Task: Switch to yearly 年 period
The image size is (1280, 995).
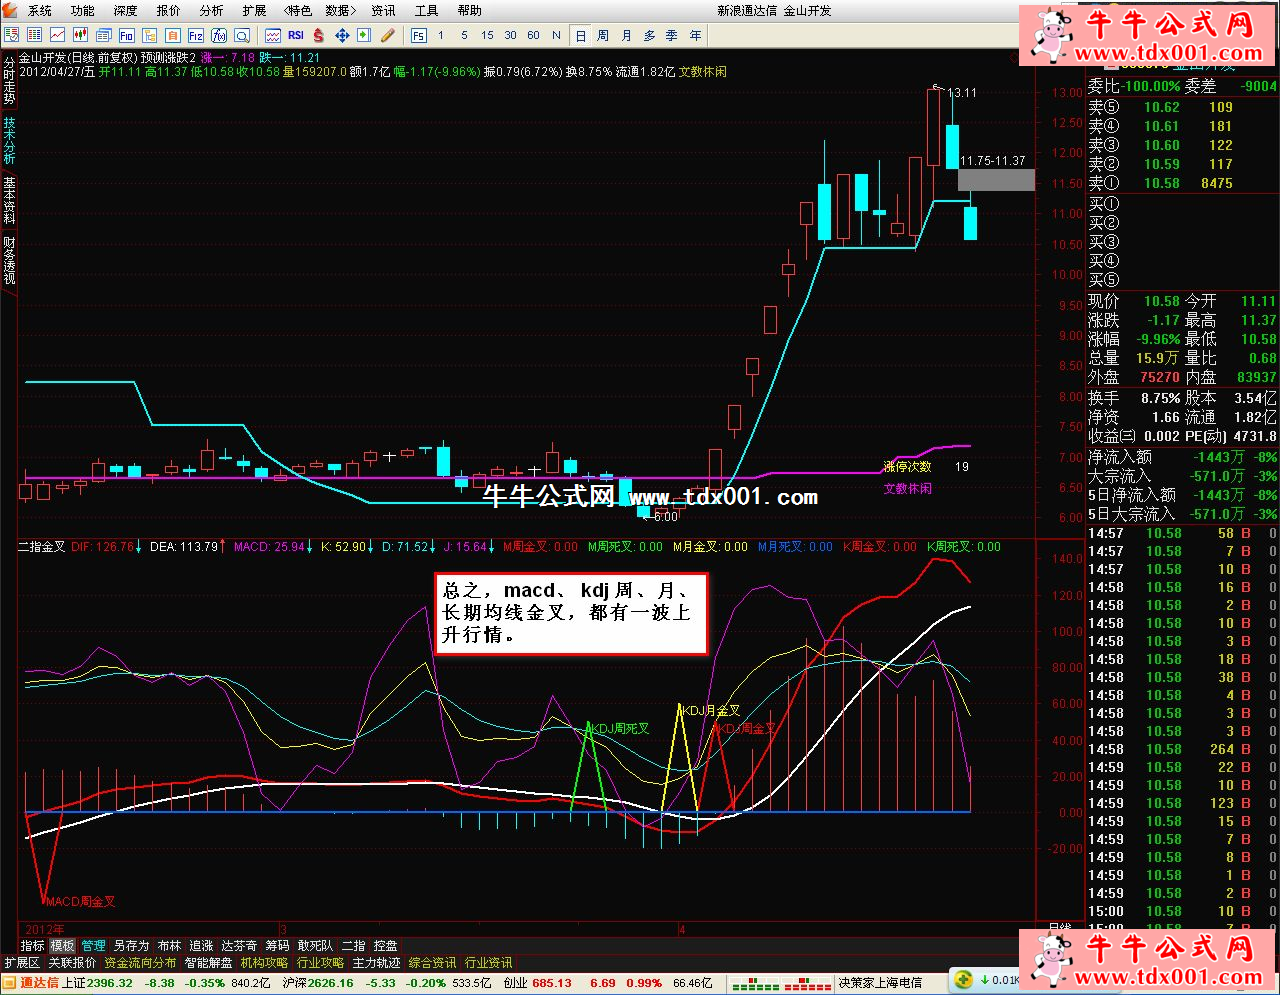Action: (695, 35)
